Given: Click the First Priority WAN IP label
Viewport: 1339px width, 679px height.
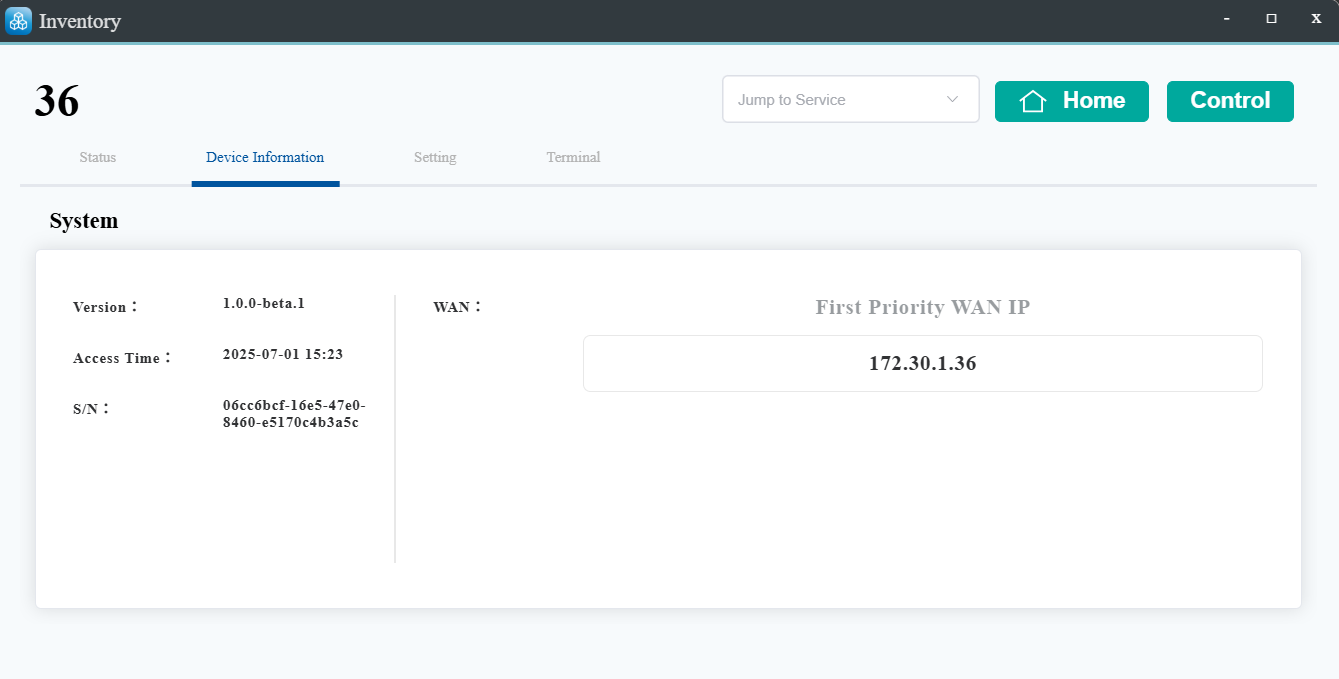Looking at the screenshot, I should 922,307.
